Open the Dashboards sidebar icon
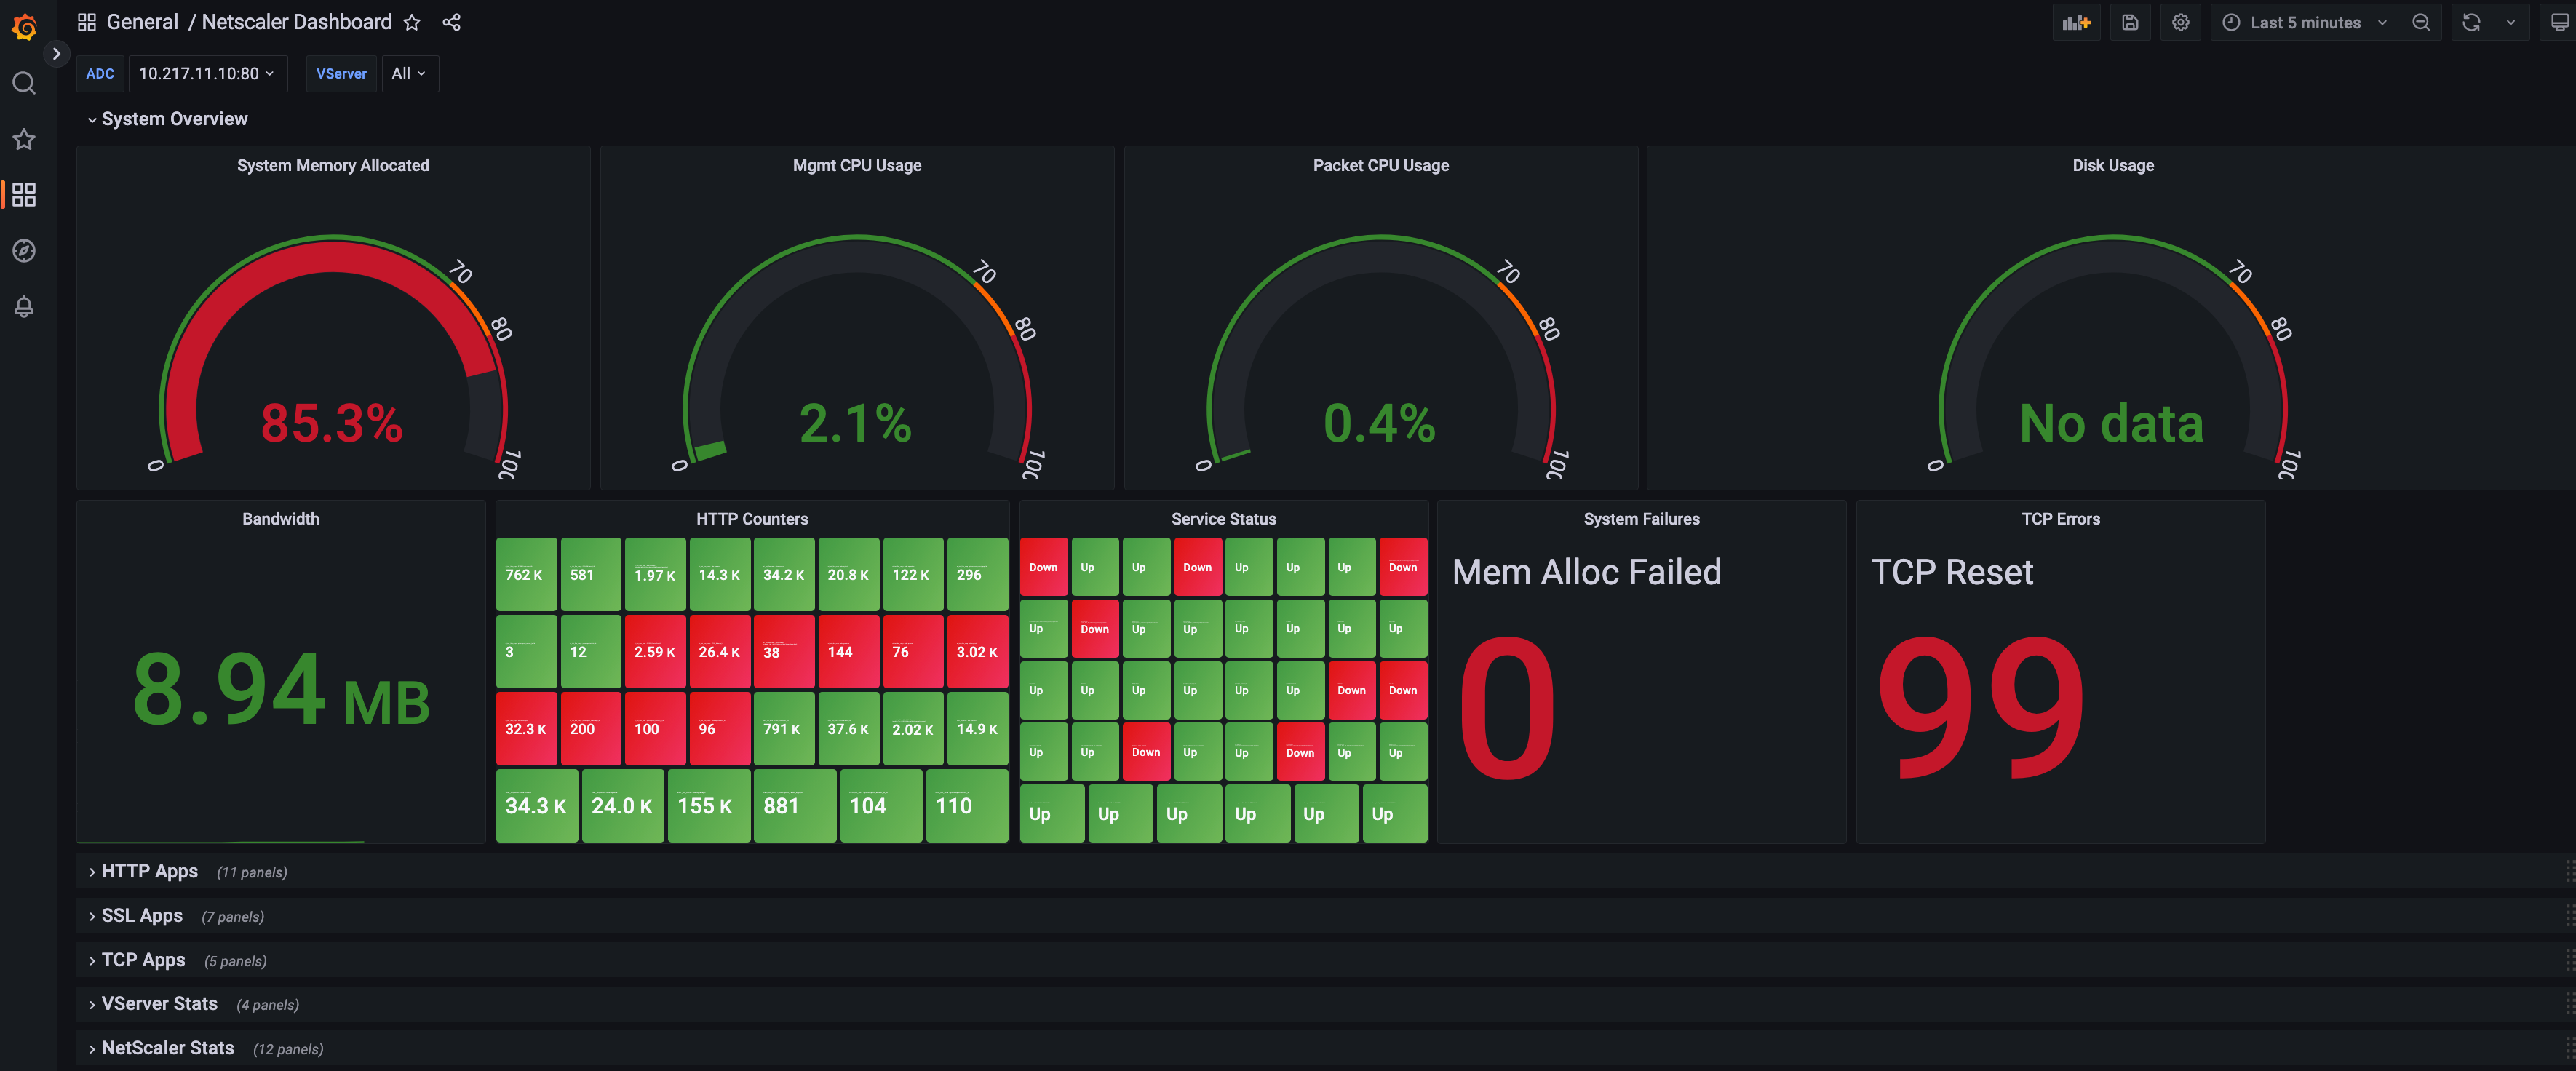 [x=24, y=195]
